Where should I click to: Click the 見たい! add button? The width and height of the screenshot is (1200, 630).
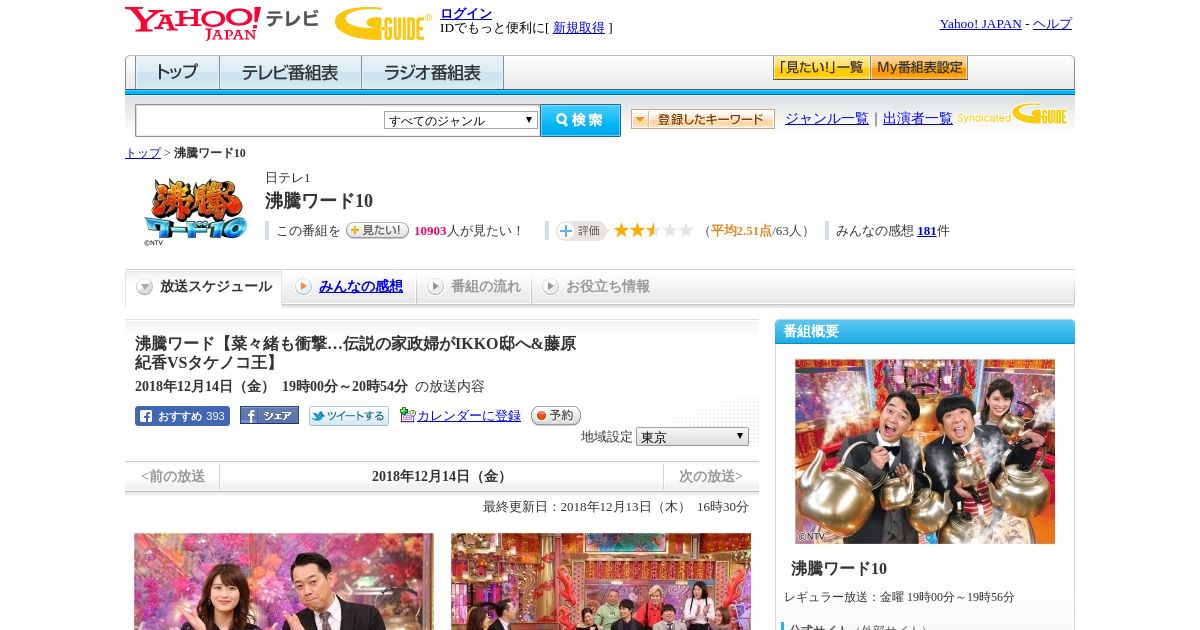point(377,230)
